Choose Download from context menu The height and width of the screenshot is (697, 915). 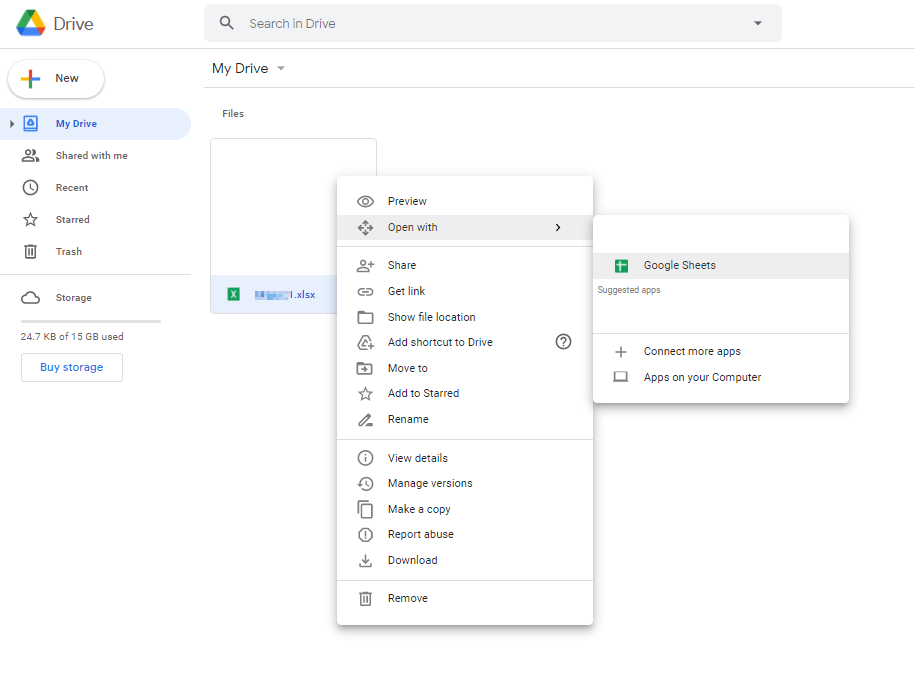[465, 560]
